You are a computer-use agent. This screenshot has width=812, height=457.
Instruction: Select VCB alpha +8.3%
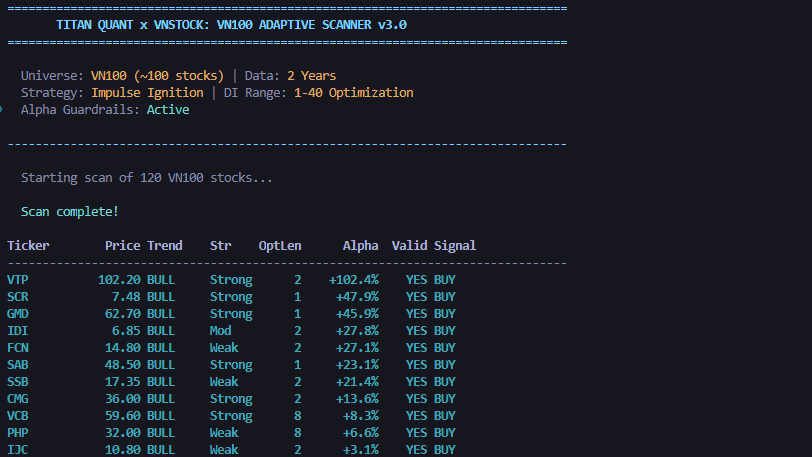pyautogui.click(x=361, y=416)
